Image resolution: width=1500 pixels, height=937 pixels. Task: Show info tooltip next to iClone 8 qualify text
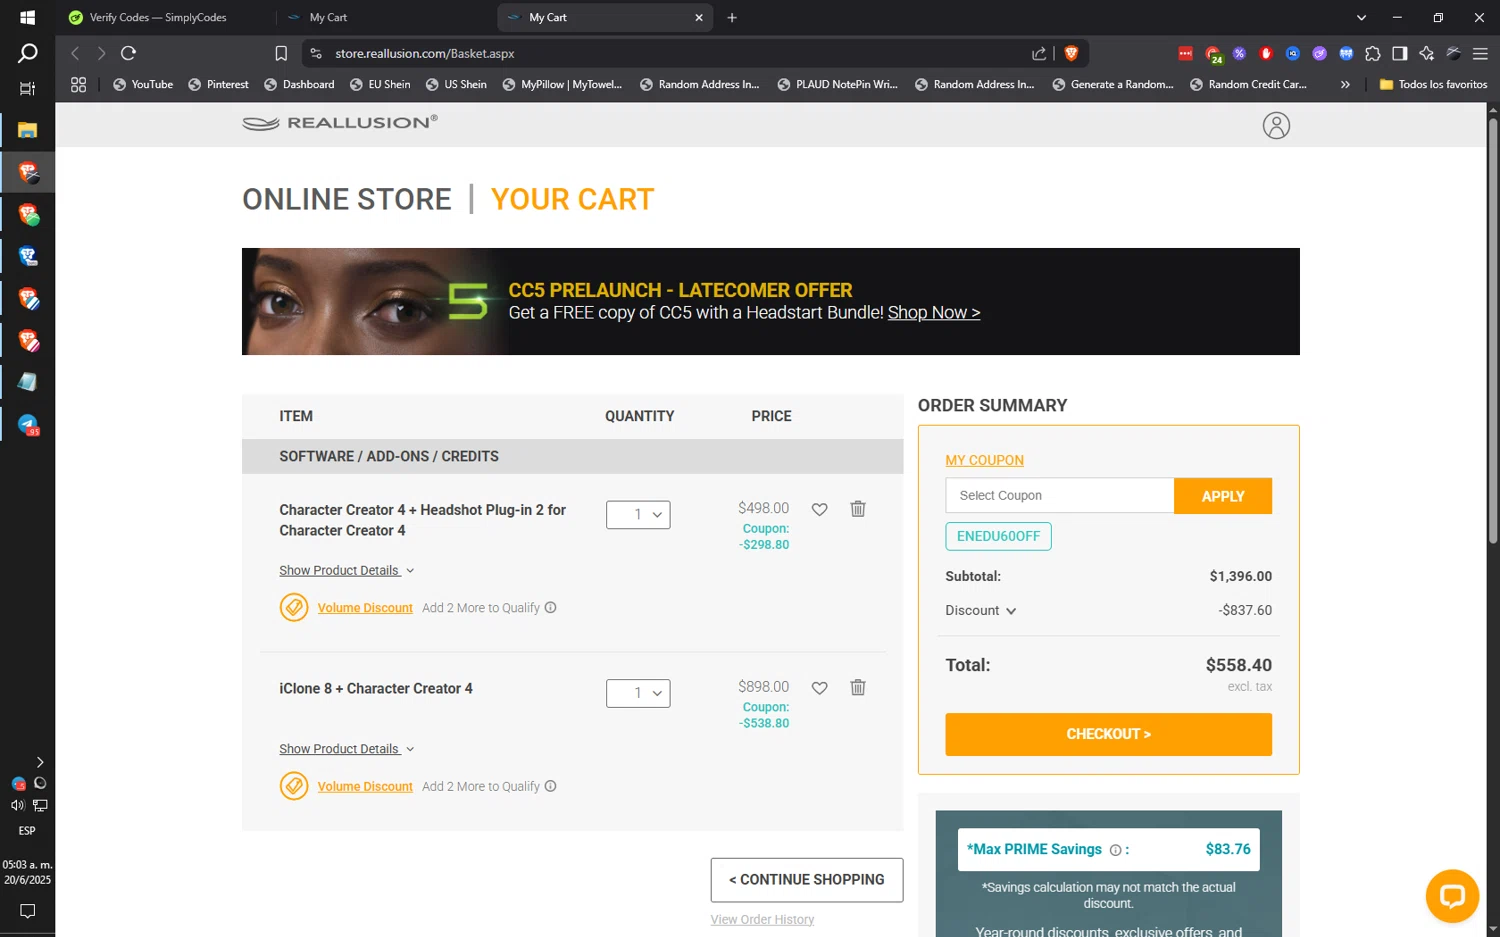point(550,786)
